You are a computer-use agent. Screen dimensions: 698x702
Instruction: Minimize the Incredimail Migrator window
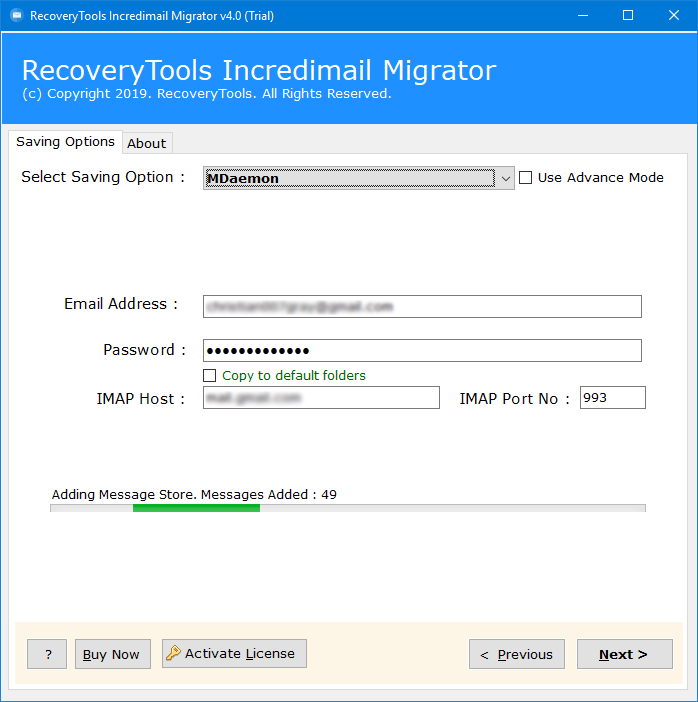(x=583, y=16)
